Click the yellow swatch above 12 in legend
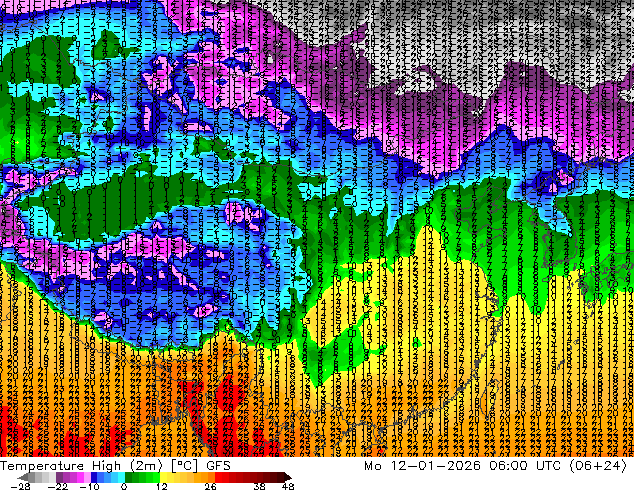The width and height of the screenshot is (634, 490). click(x=163, y=477)
